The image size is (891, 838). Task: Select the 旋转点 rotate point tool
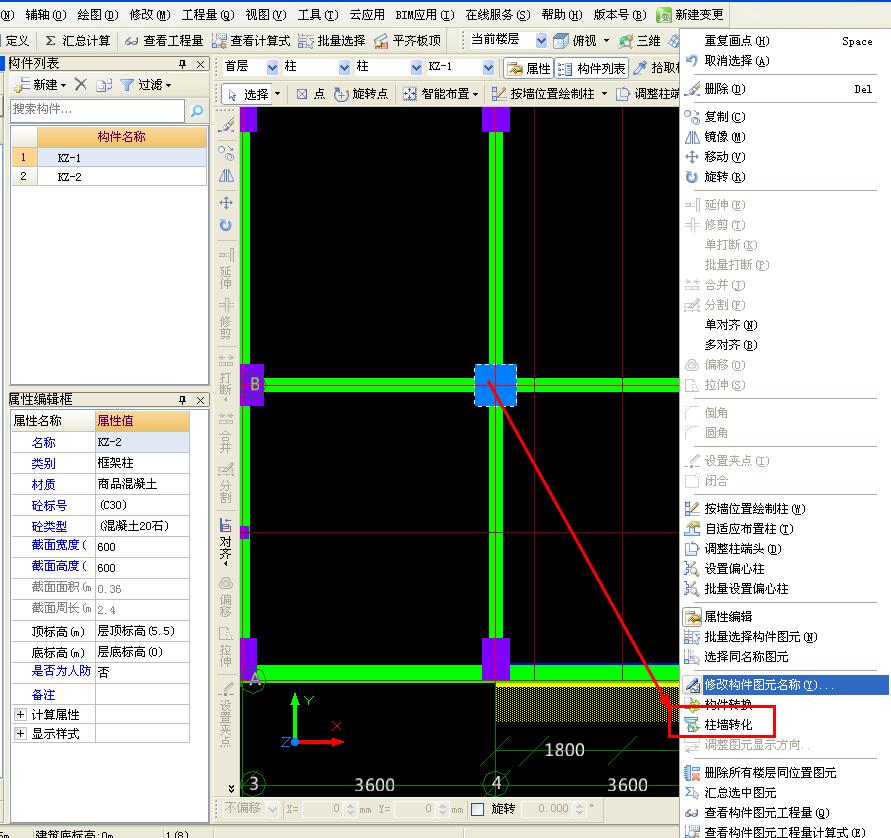click(x=362, y=94)
